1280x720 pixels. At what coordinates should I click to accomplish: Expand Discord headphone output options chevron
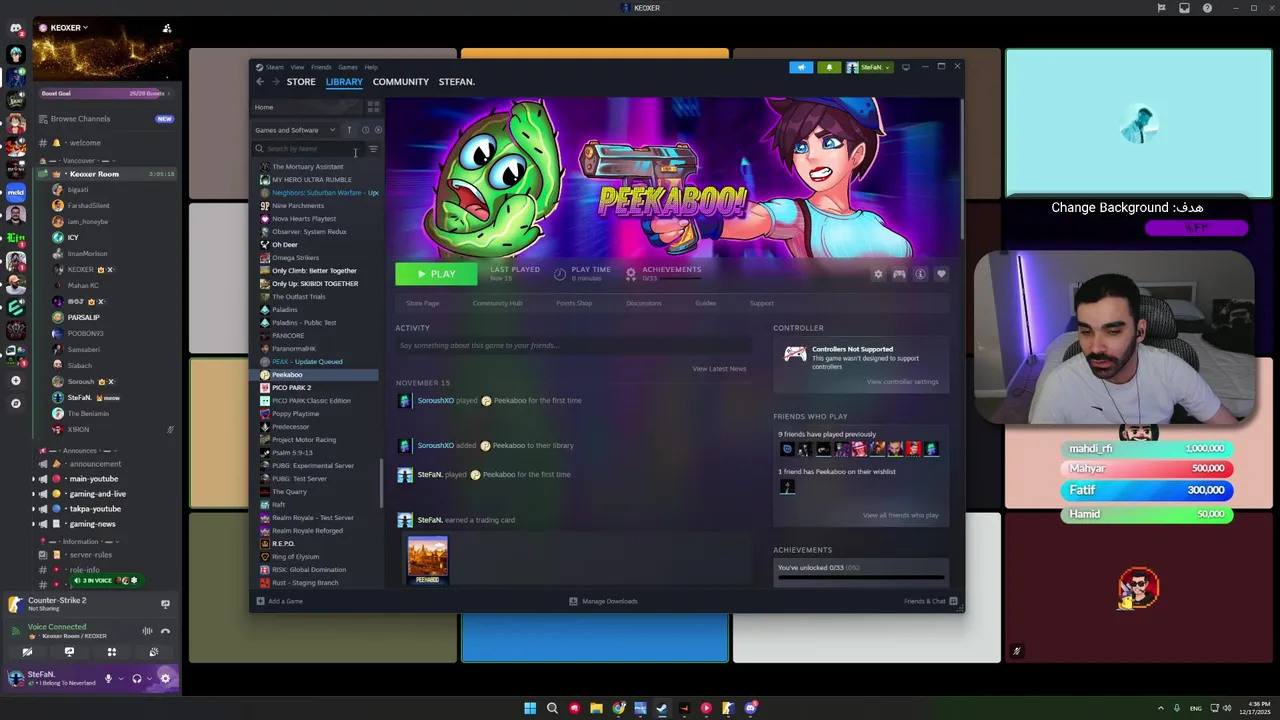[x=150, y=678]
